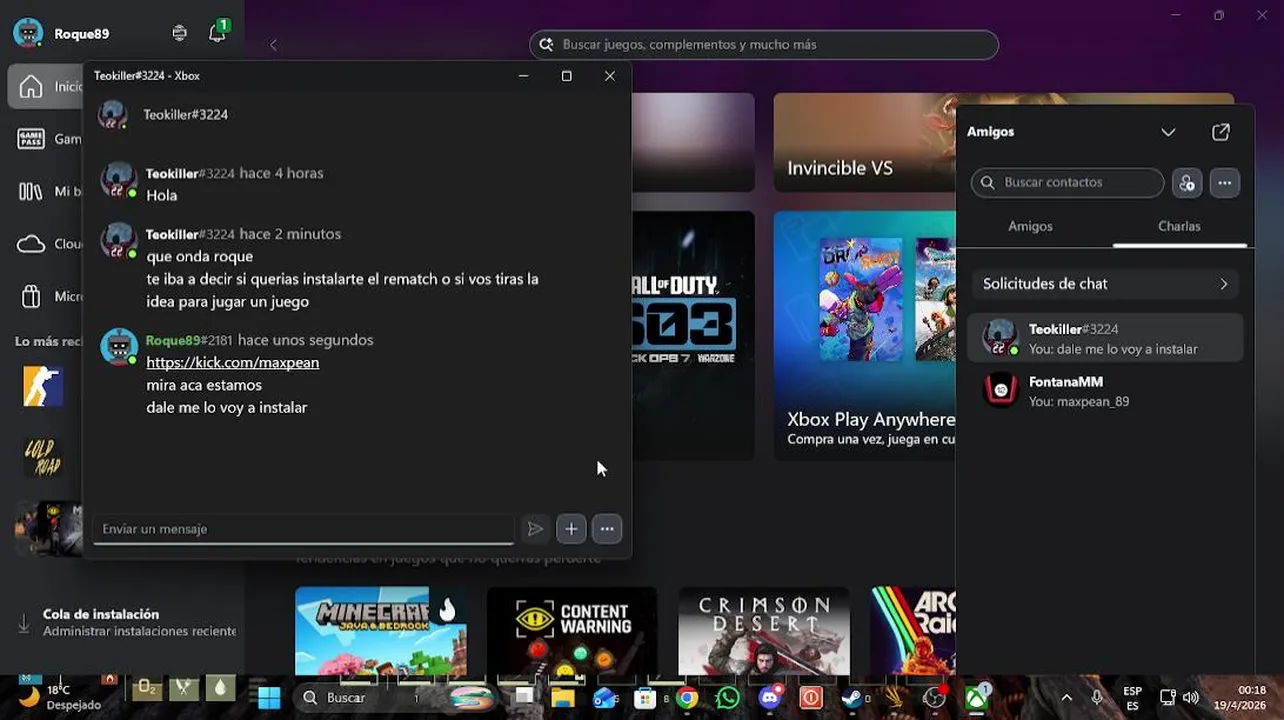Open Game Pass from the sidebar
Image resolution: width=1284 pixels, height=720 pixels.
[x=31, y=139]
